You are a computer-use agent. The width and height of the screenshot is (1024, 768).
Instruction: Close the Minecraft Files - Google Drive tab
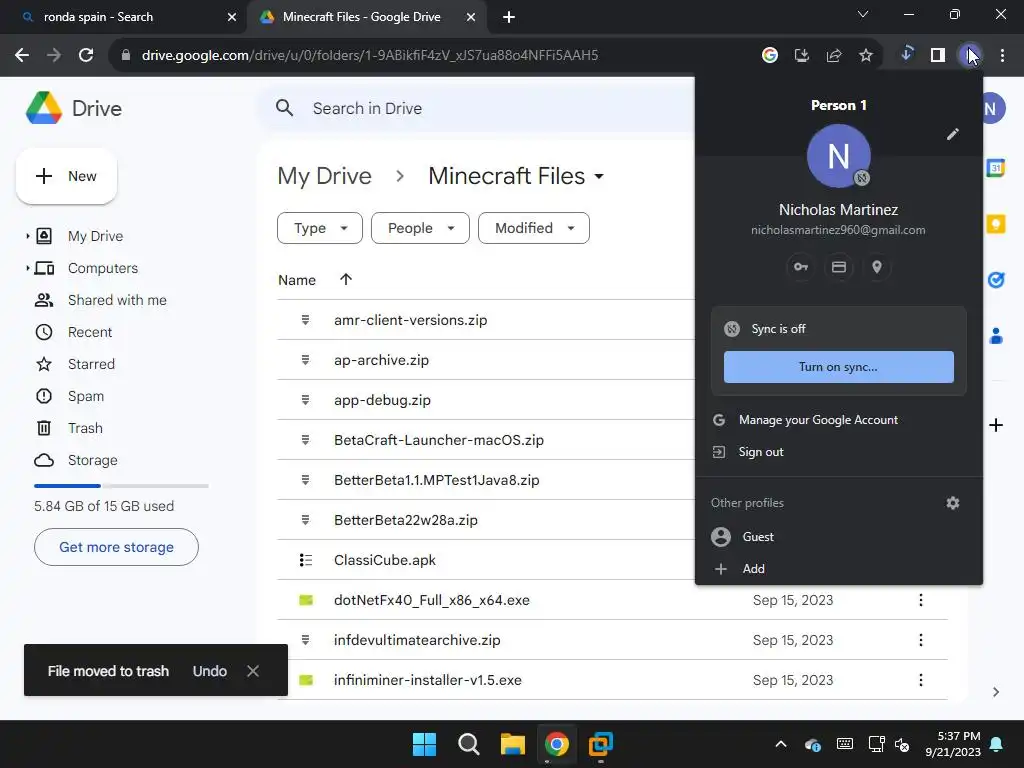pyautogui.click(x=470, y=17)
